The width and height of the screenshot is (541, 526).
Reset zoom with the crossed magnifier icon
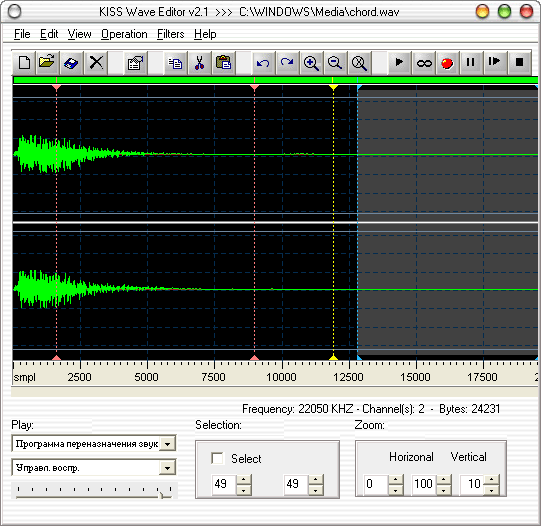359,63
